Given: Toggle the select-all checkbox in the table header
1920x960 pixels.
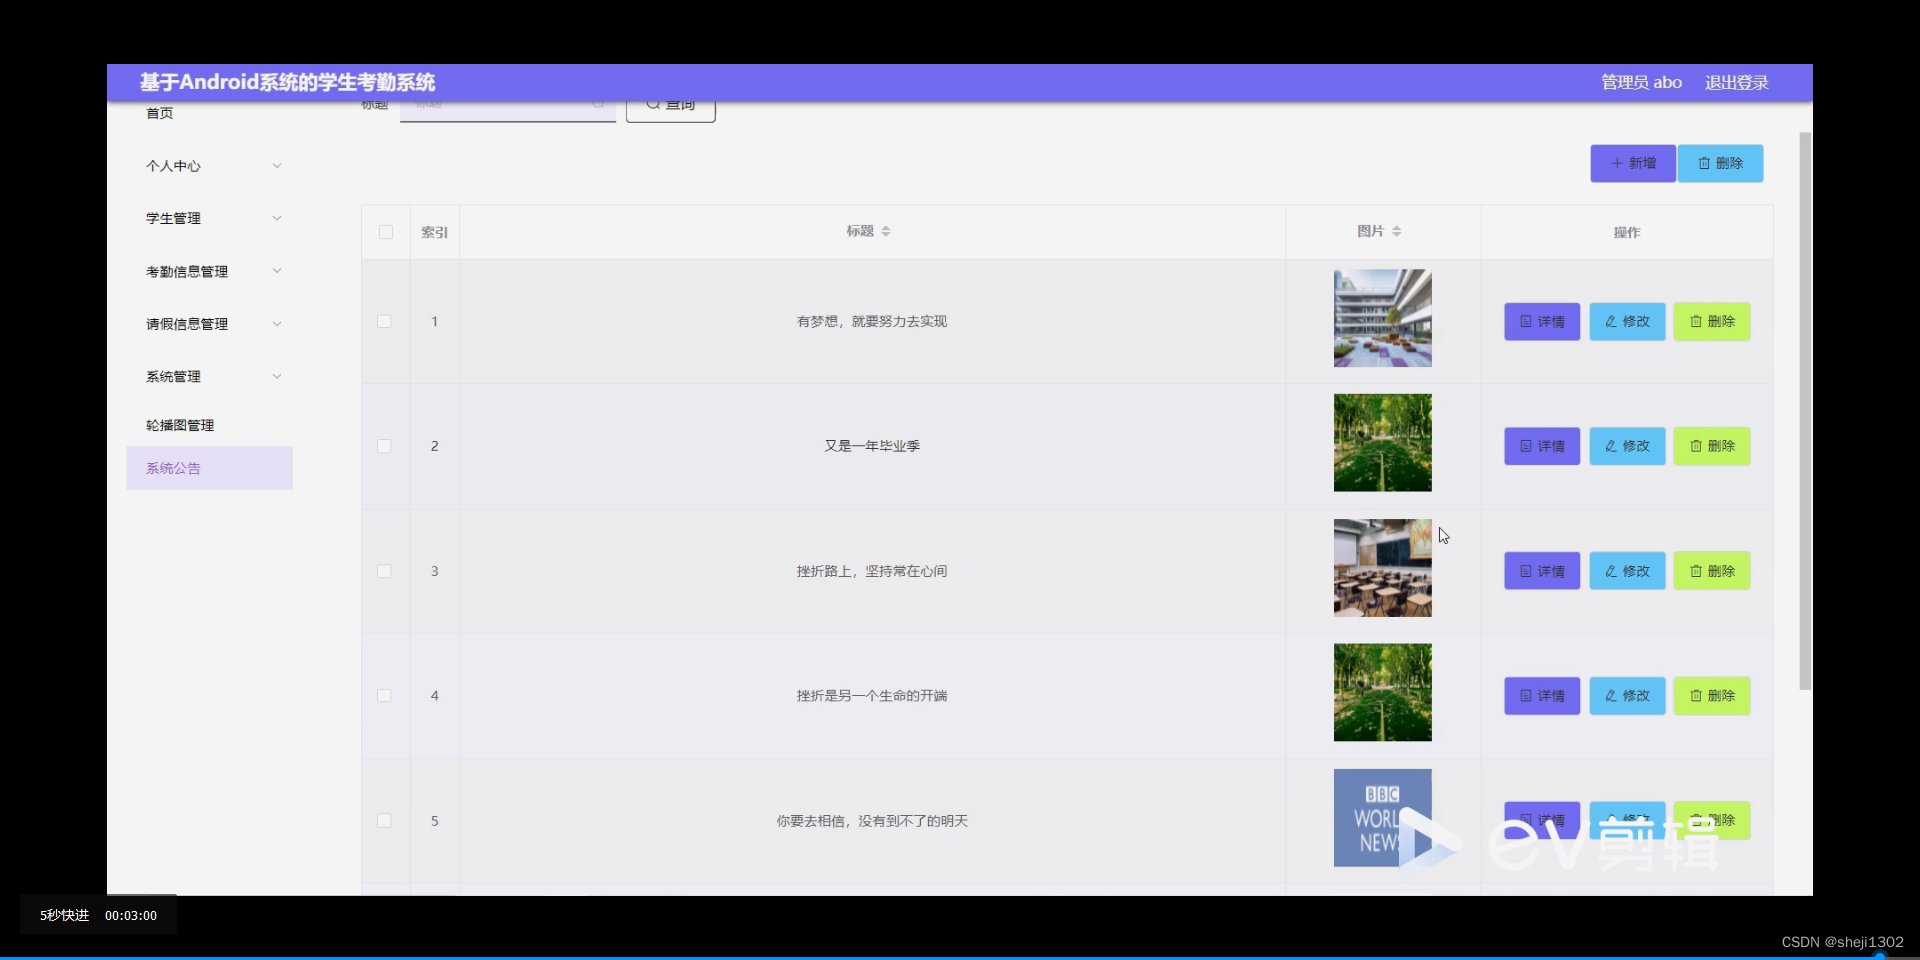Looking at the screenshot, I should [x=386, y=232].
